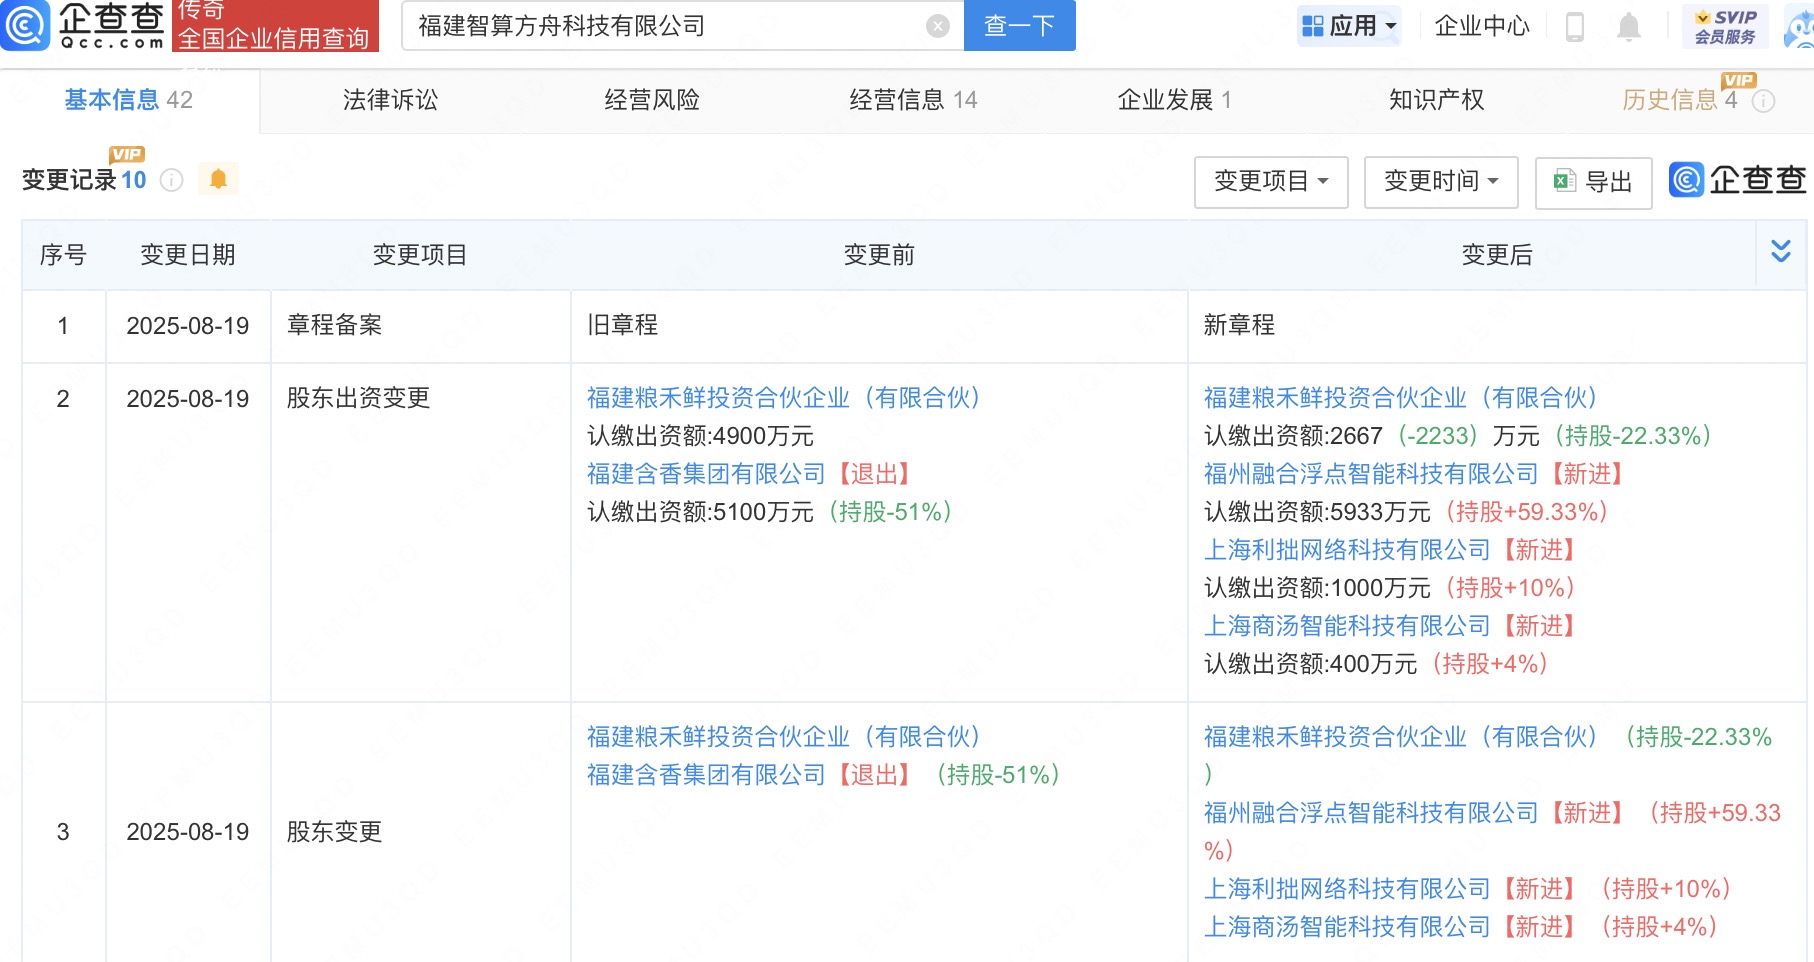The width and height of the screenshot is (1814, 962).
Task: Open 福州融合浮点智能科技有限公司 link in row 2
Action: (x=1371, y=474)
